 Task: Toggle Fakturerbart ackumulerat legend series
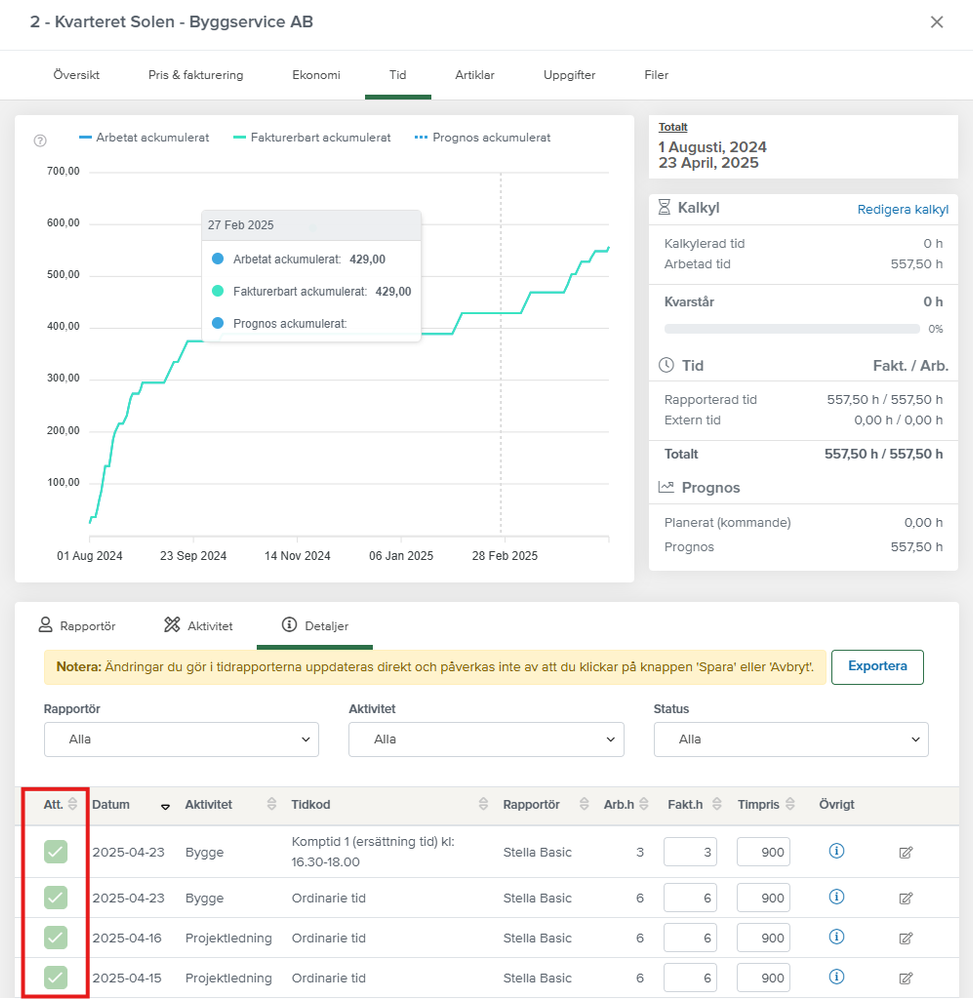312,138
